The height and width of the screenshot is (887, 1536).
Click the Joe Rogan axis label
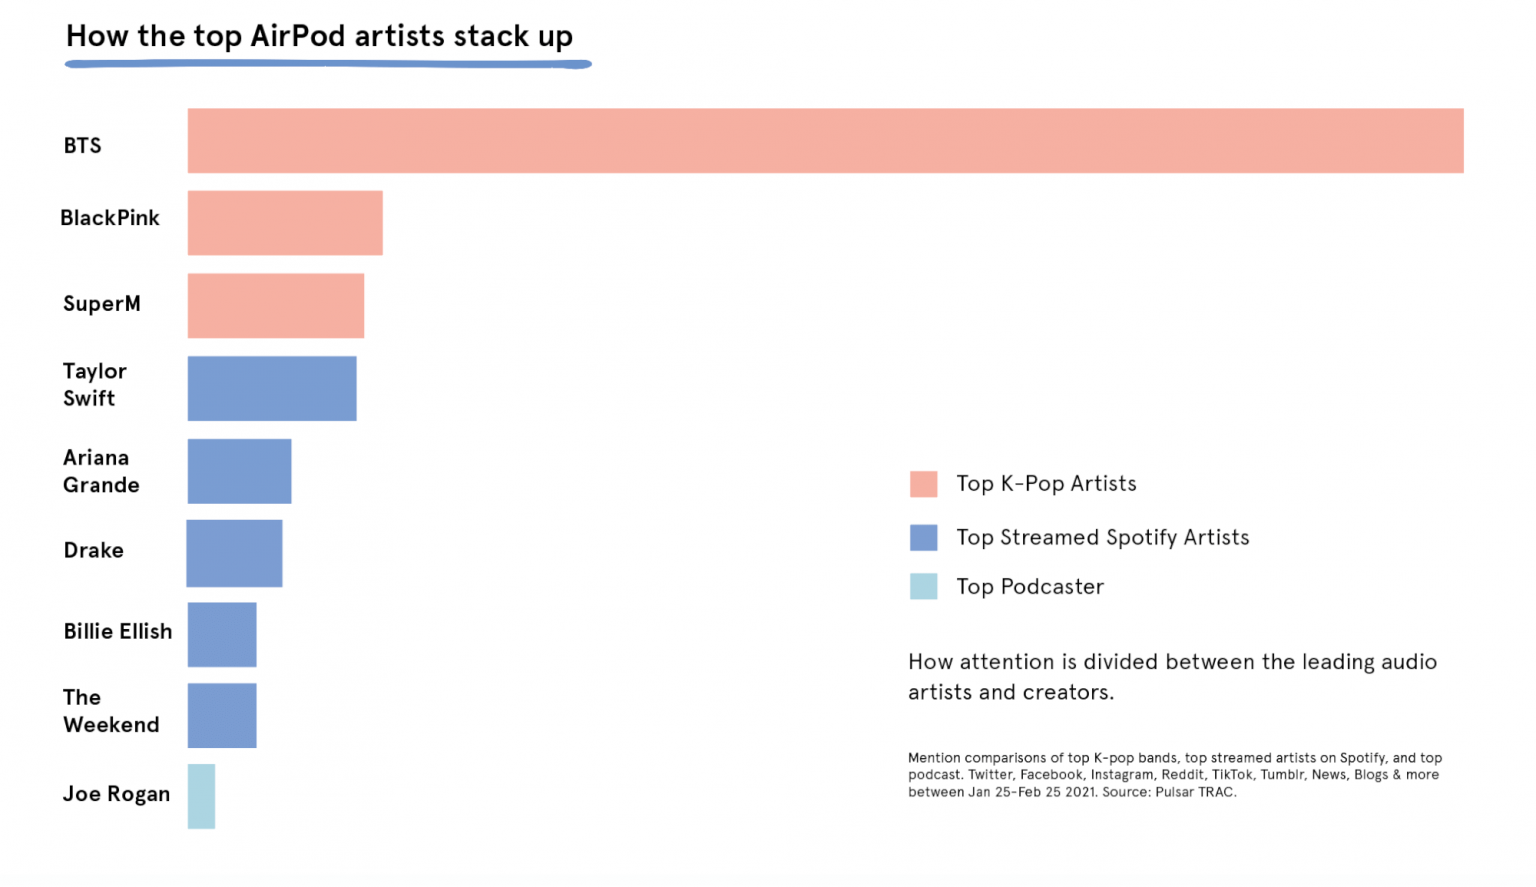click(116, 794)
